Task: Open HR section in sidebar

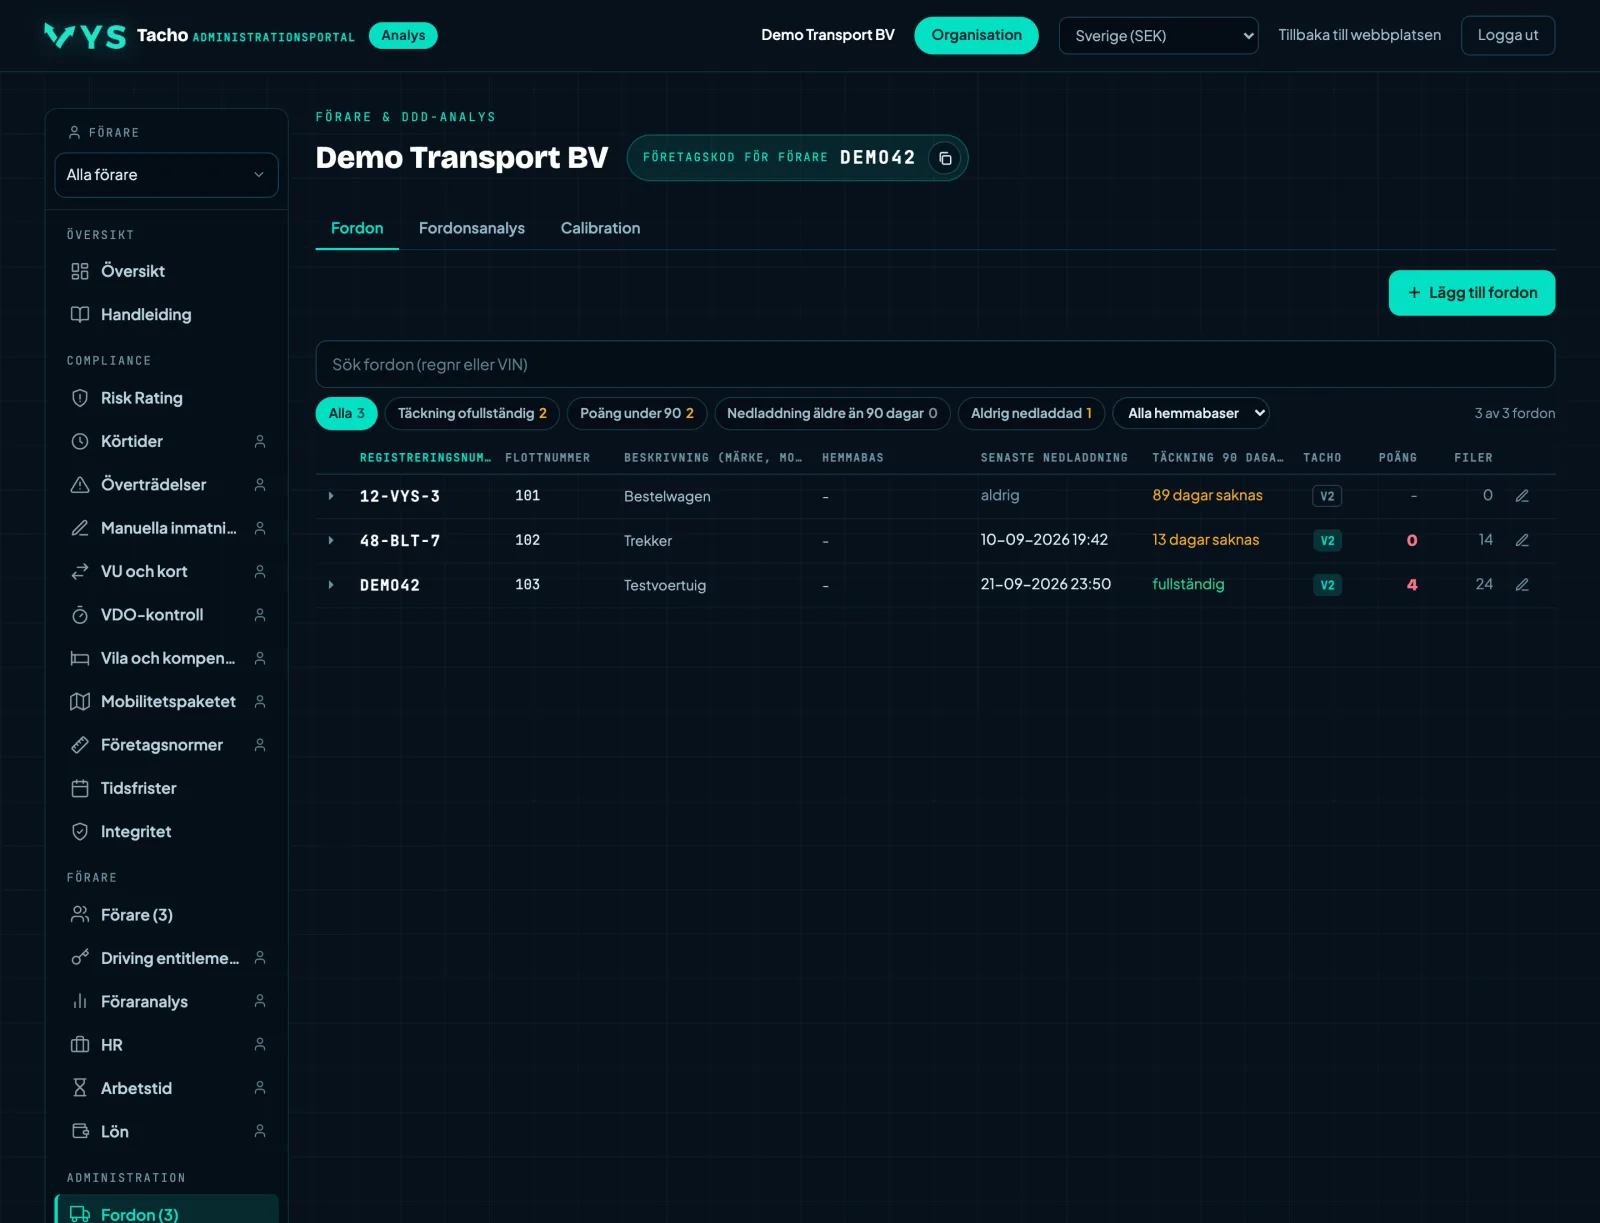Action: tap(166, 1045)
